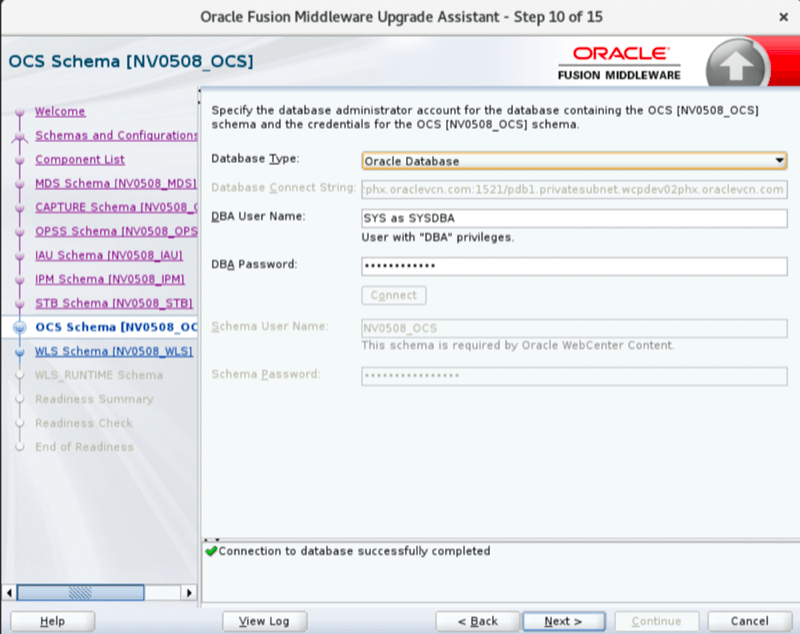Open the IPM Schema step
The height and width of the screenshot is (634, 800).
110,279
